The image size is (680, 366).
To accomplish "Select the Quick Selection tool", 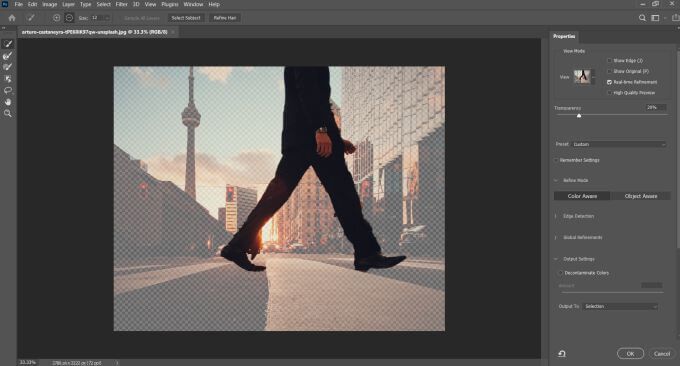I will (8, 44).
